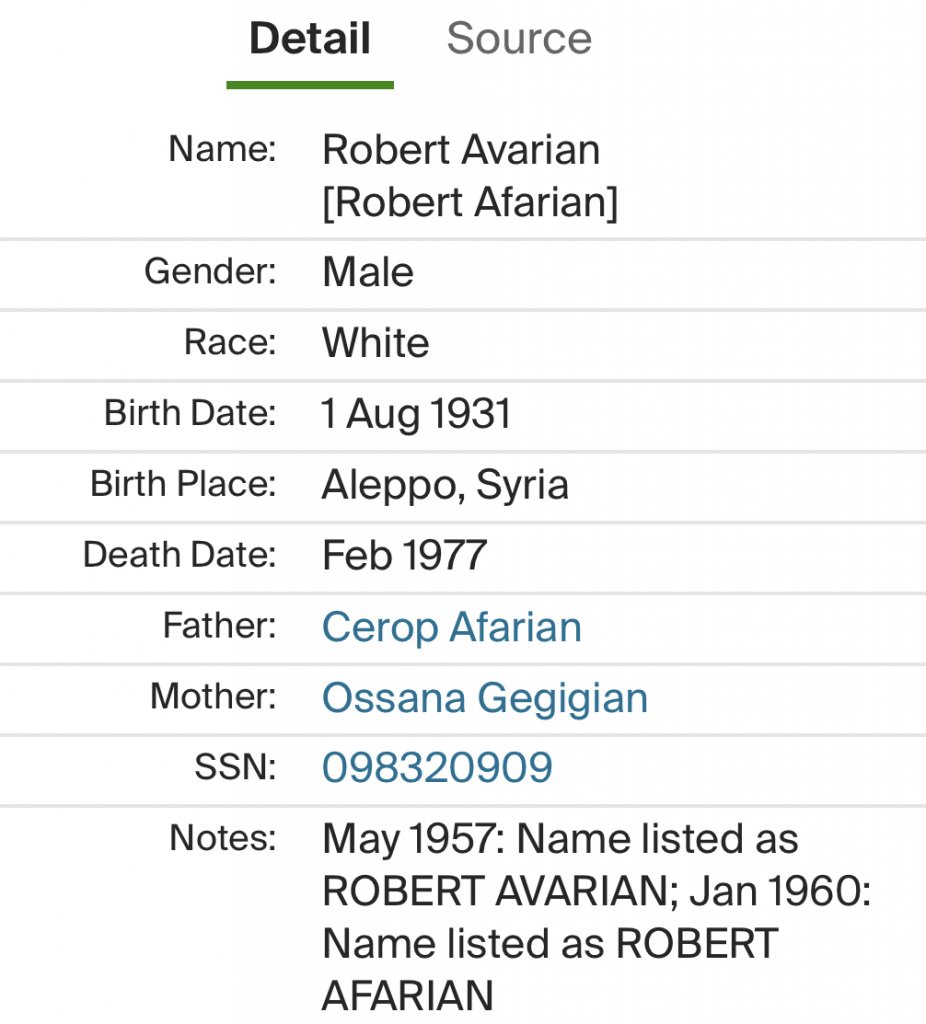The width and height of the screenshot is (926, 1024).
Task: Switch to the Source tab
Action: (x=519, y=39)
